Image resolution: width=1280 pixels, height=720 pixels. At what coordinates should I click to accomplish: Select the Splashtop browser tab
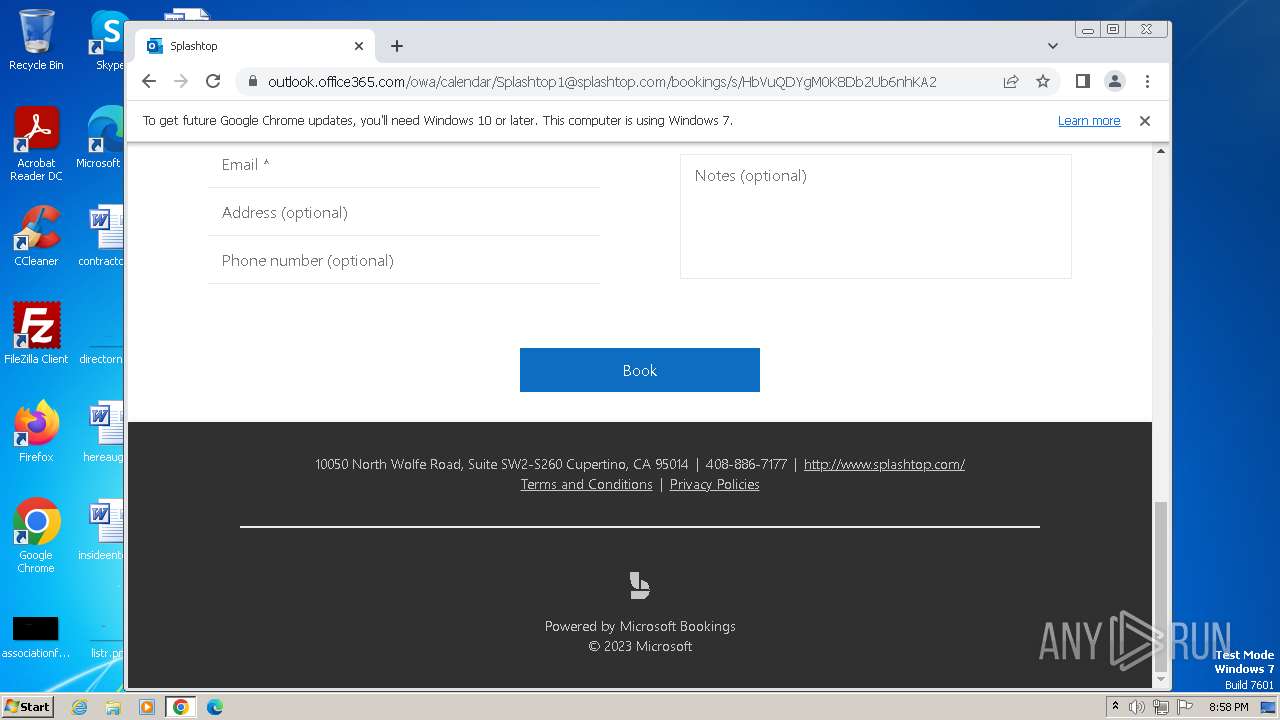click(x=255, y=46)
